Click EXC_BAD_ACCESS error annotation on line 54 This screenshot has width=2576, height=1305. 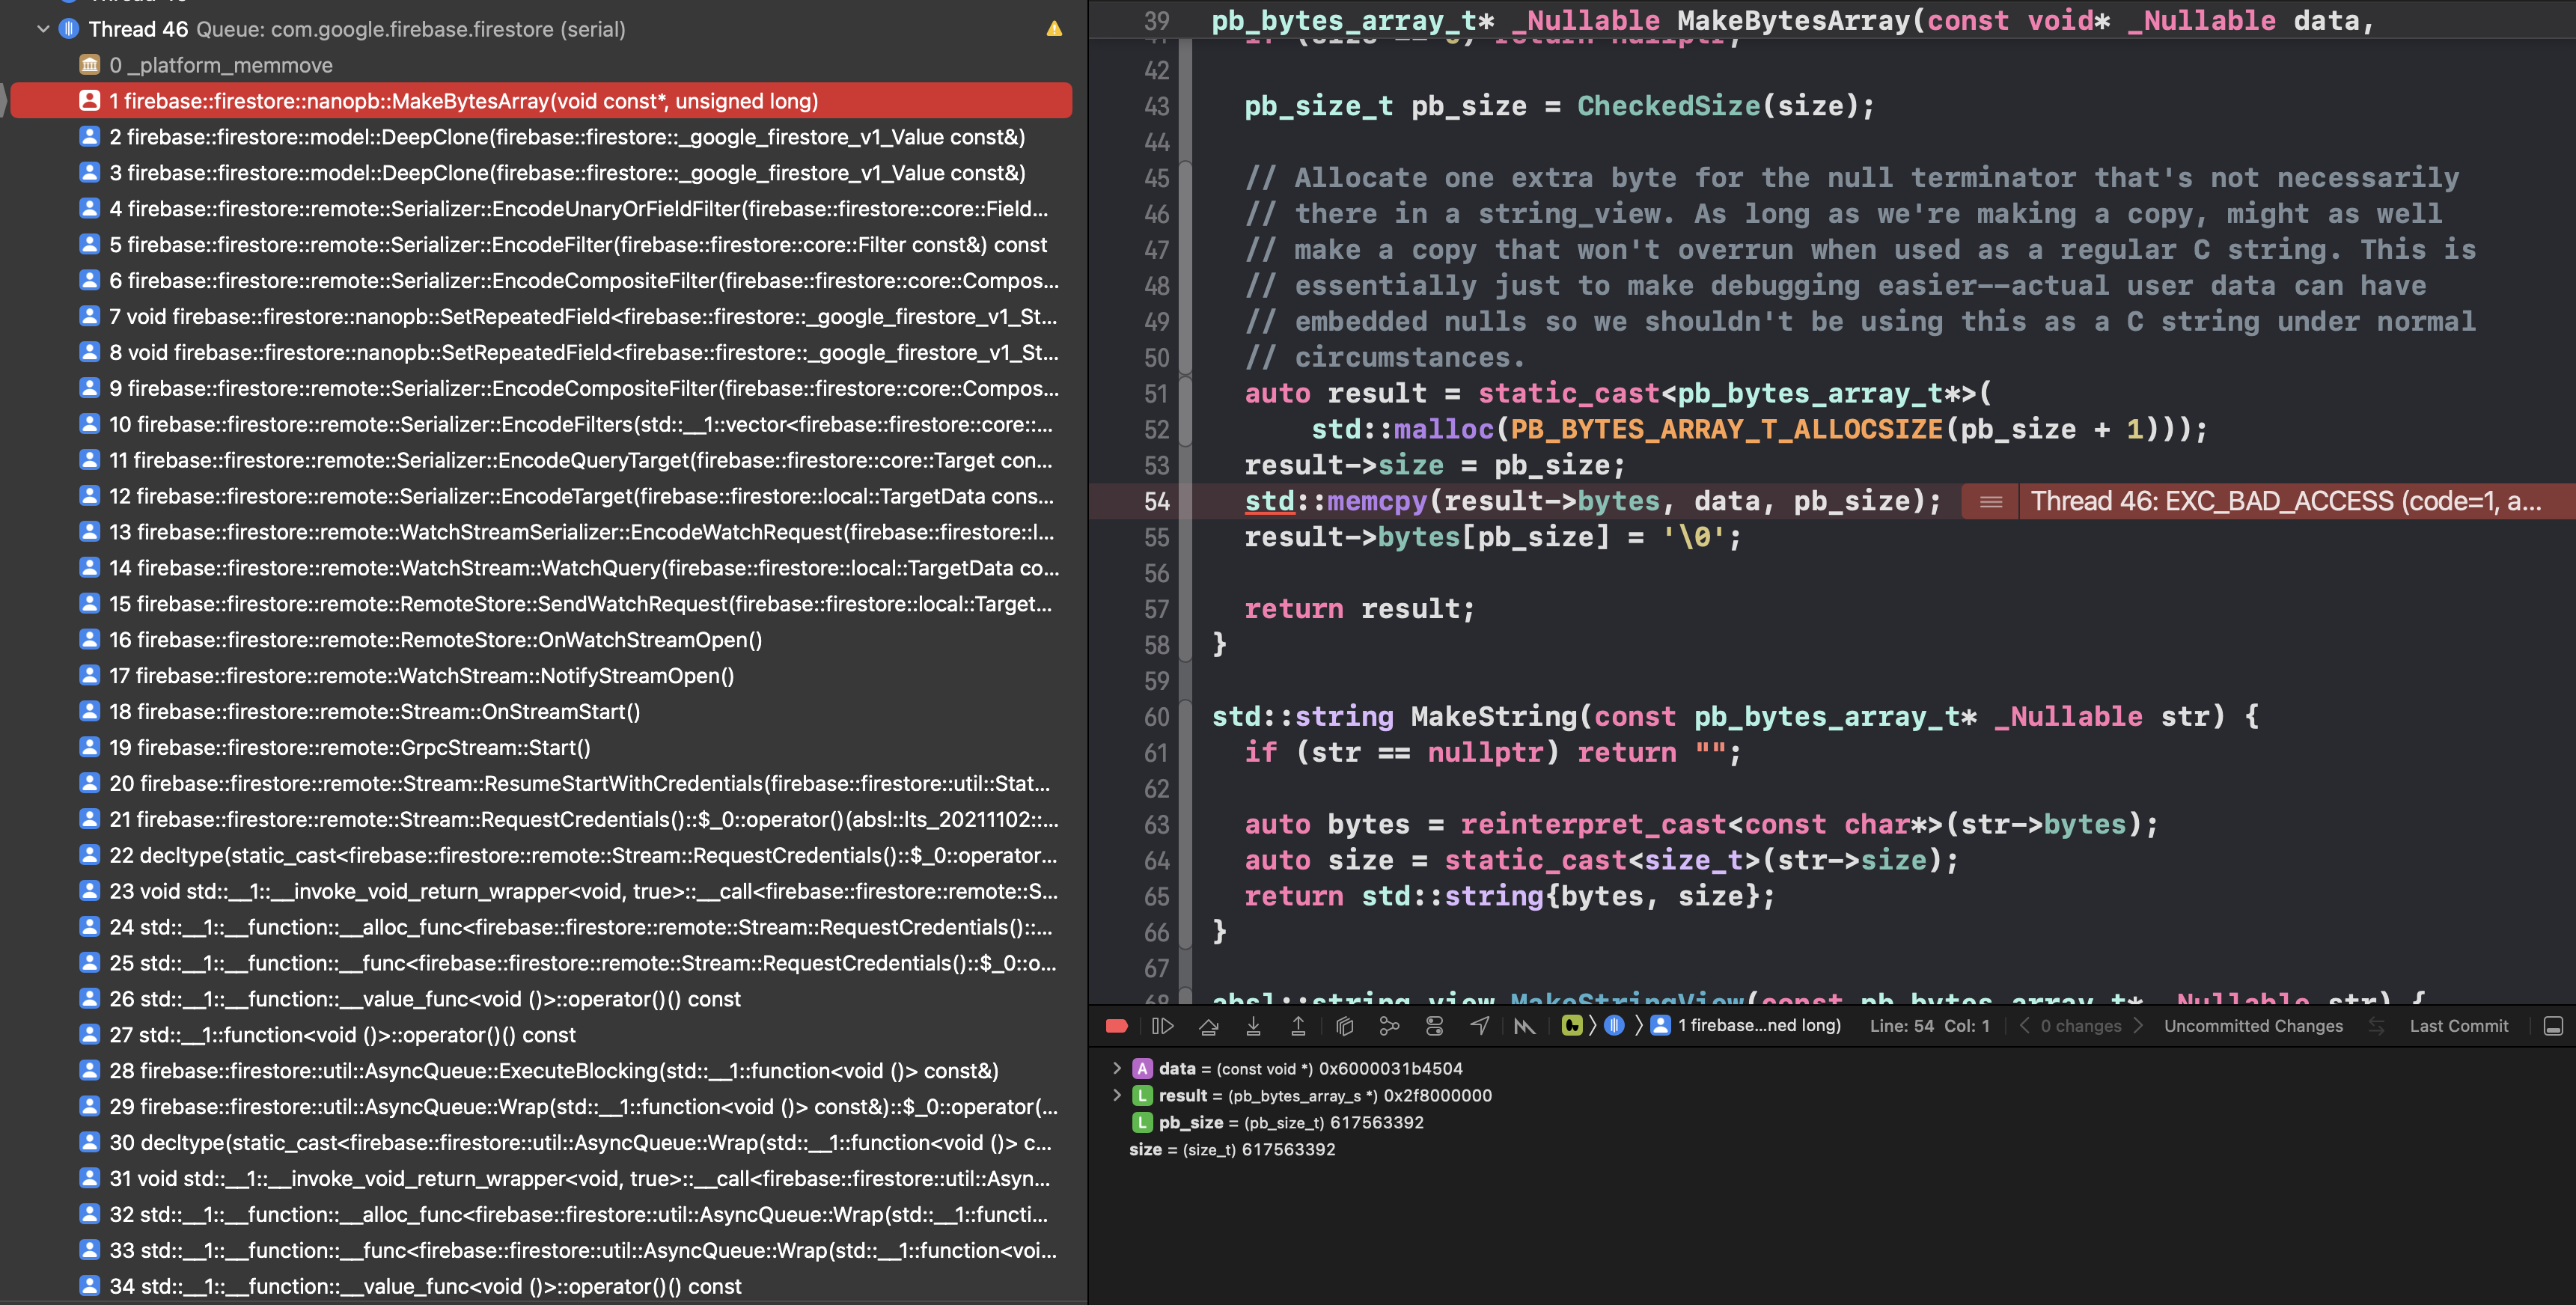coord(2285,501)
